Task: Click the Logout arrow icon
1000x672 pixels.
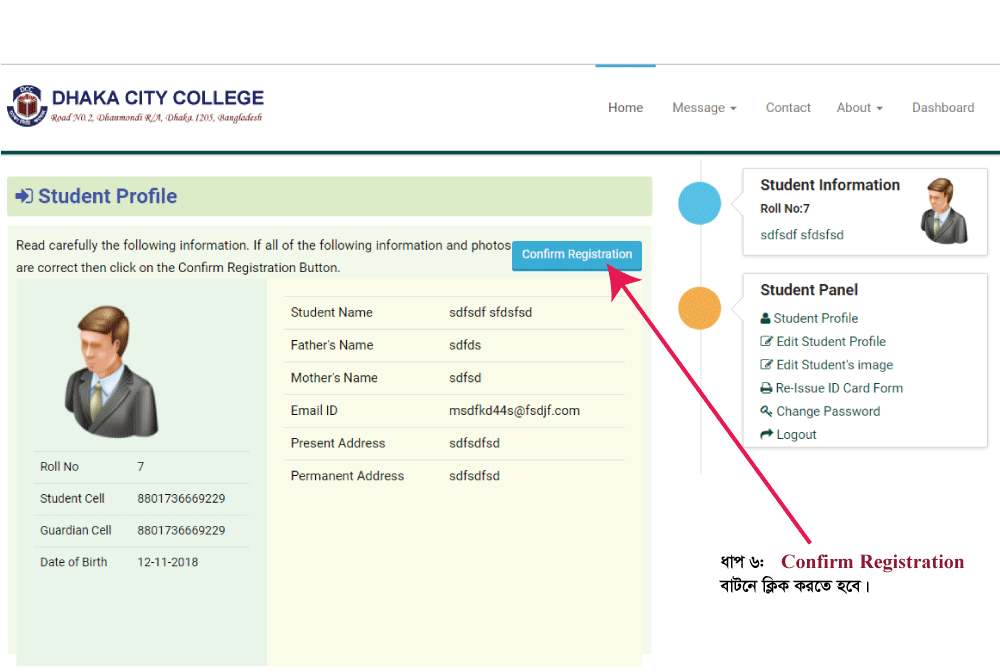Action: click(x=767, y=435)
